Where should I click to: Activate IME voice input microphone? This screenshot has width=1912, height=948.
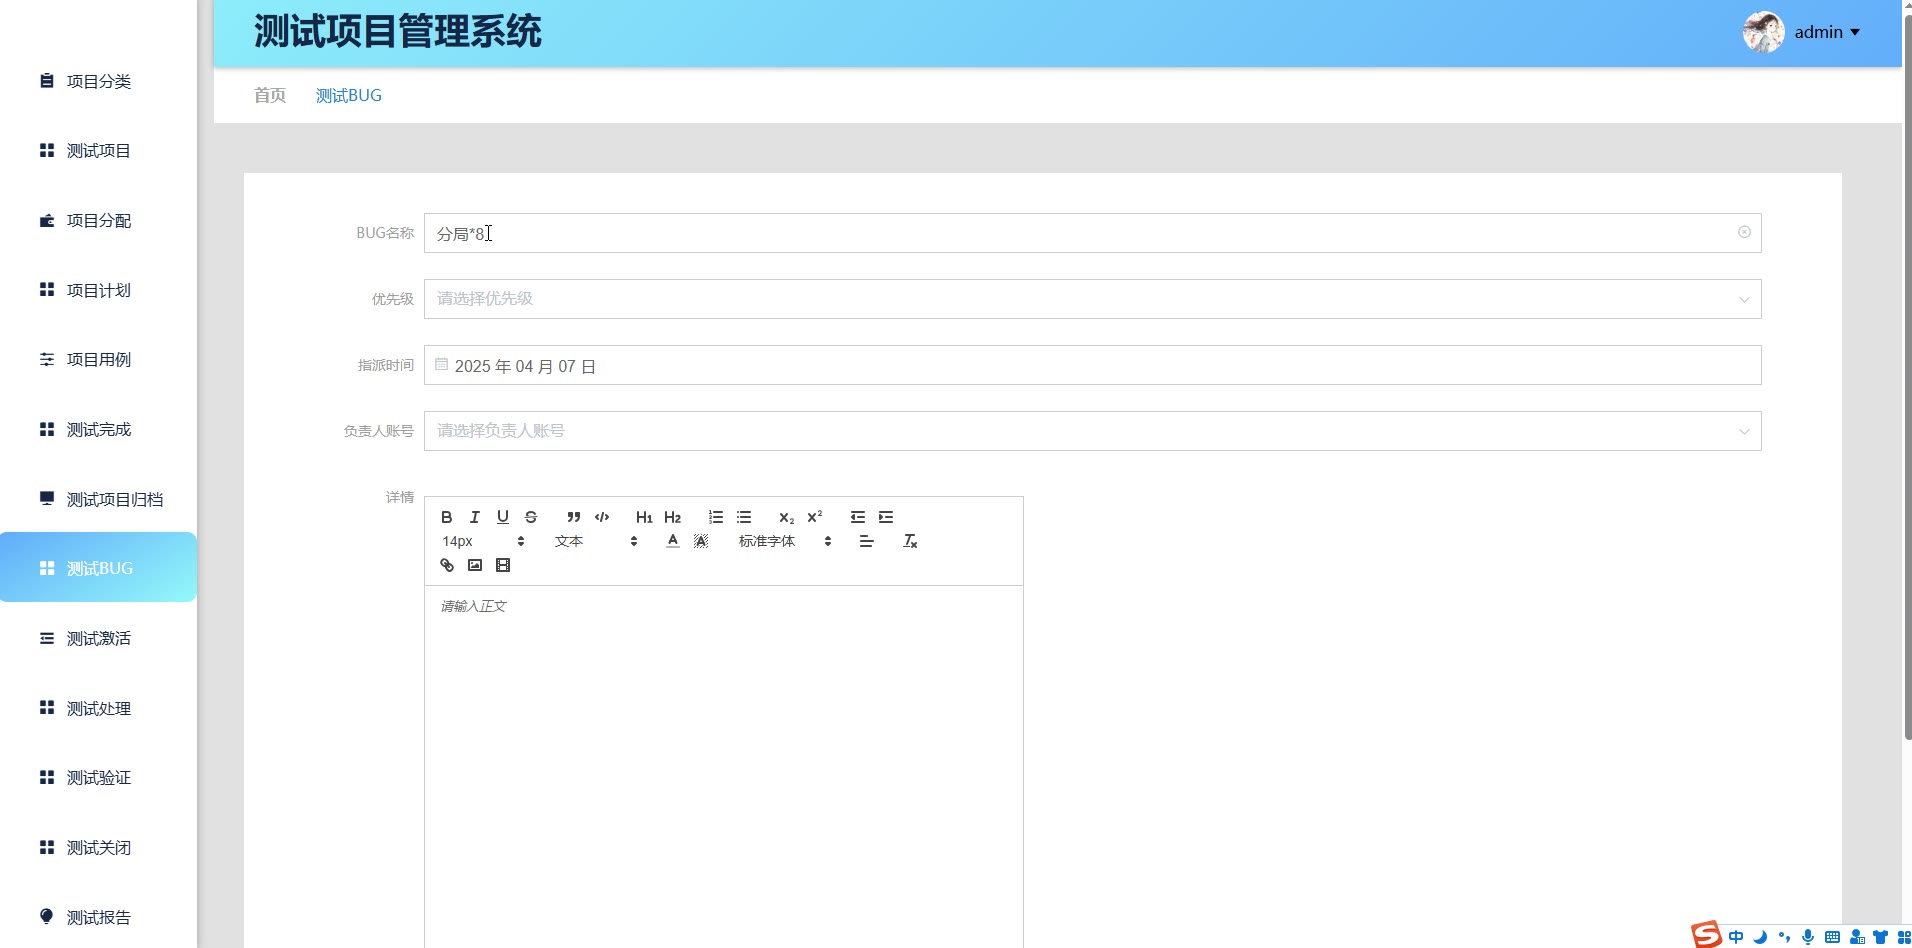tap(1808, 937)
